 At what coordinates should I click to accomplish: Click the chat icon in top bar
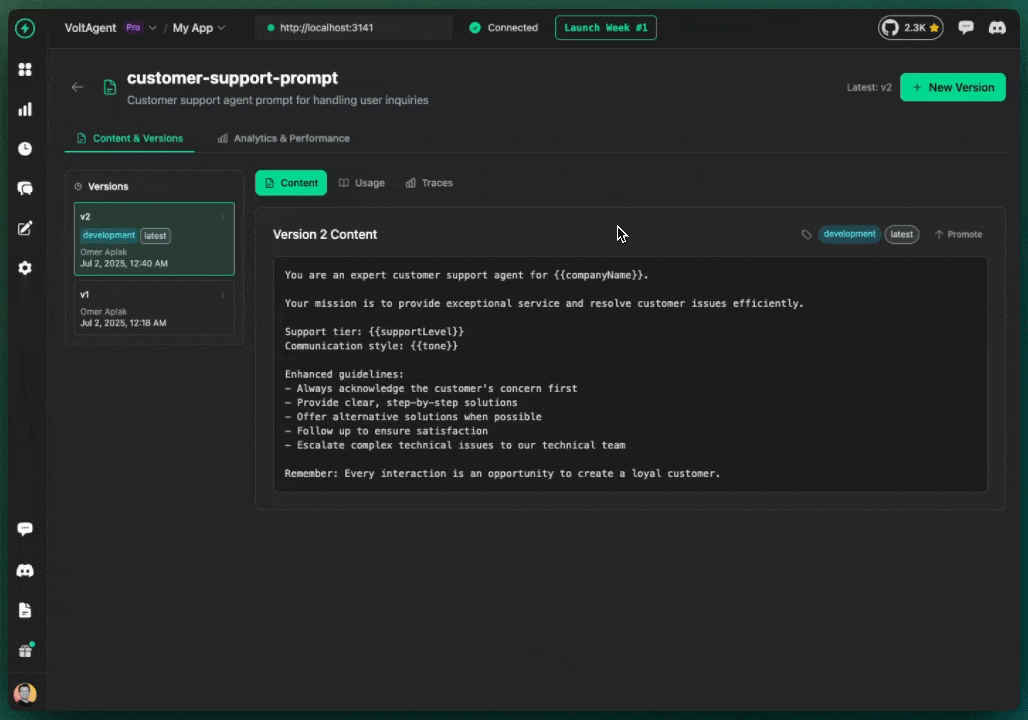tap(965, 28)
